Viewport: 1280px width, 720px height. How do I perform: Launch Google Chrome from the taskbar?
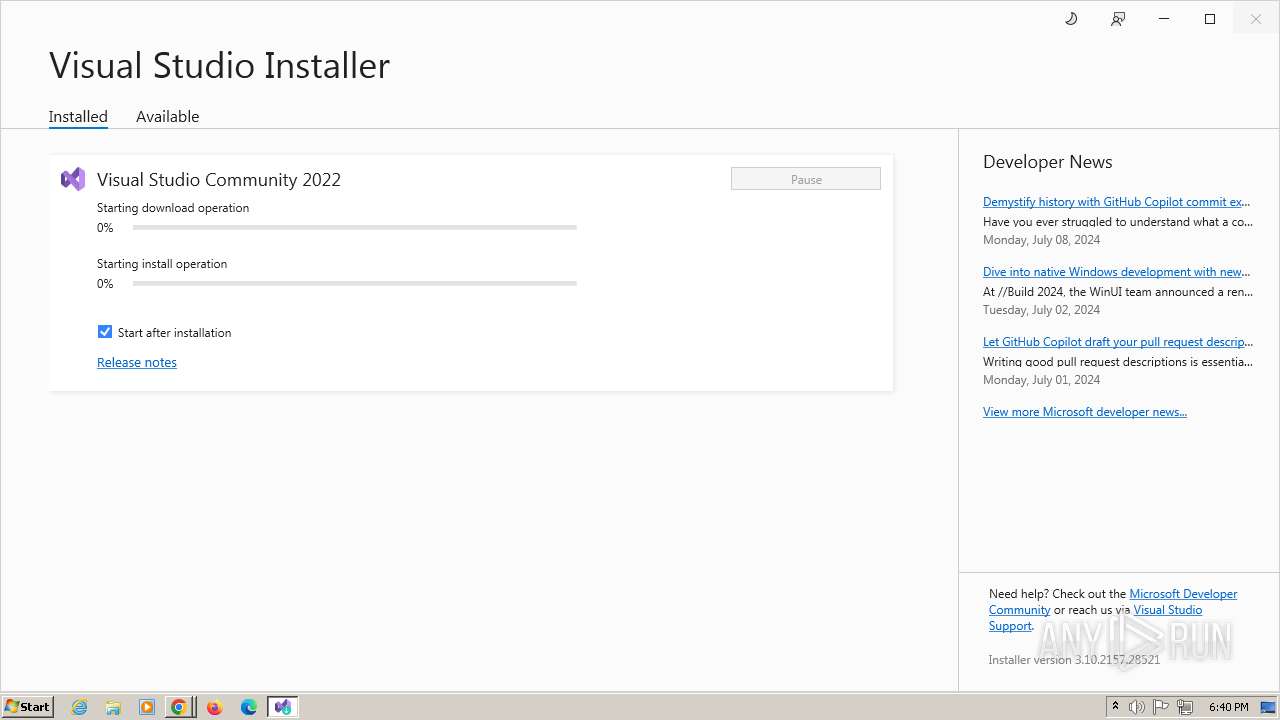[x=179, y=707]
